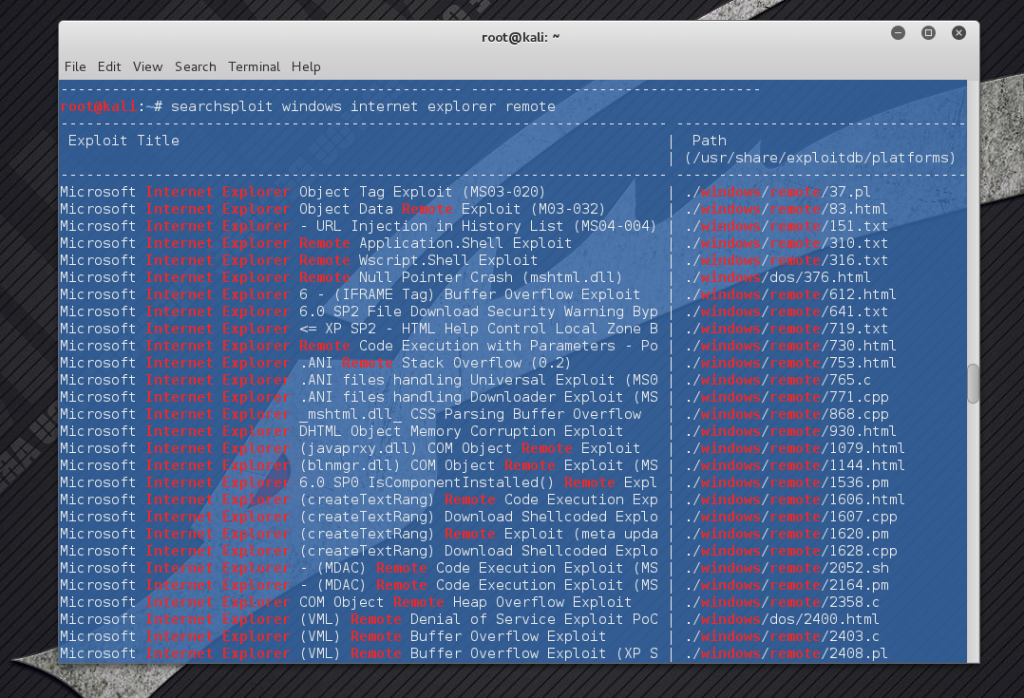Viewport: 1024px width, 698px height.
Task: Open the Terminal menu
Action: [254, 67]
